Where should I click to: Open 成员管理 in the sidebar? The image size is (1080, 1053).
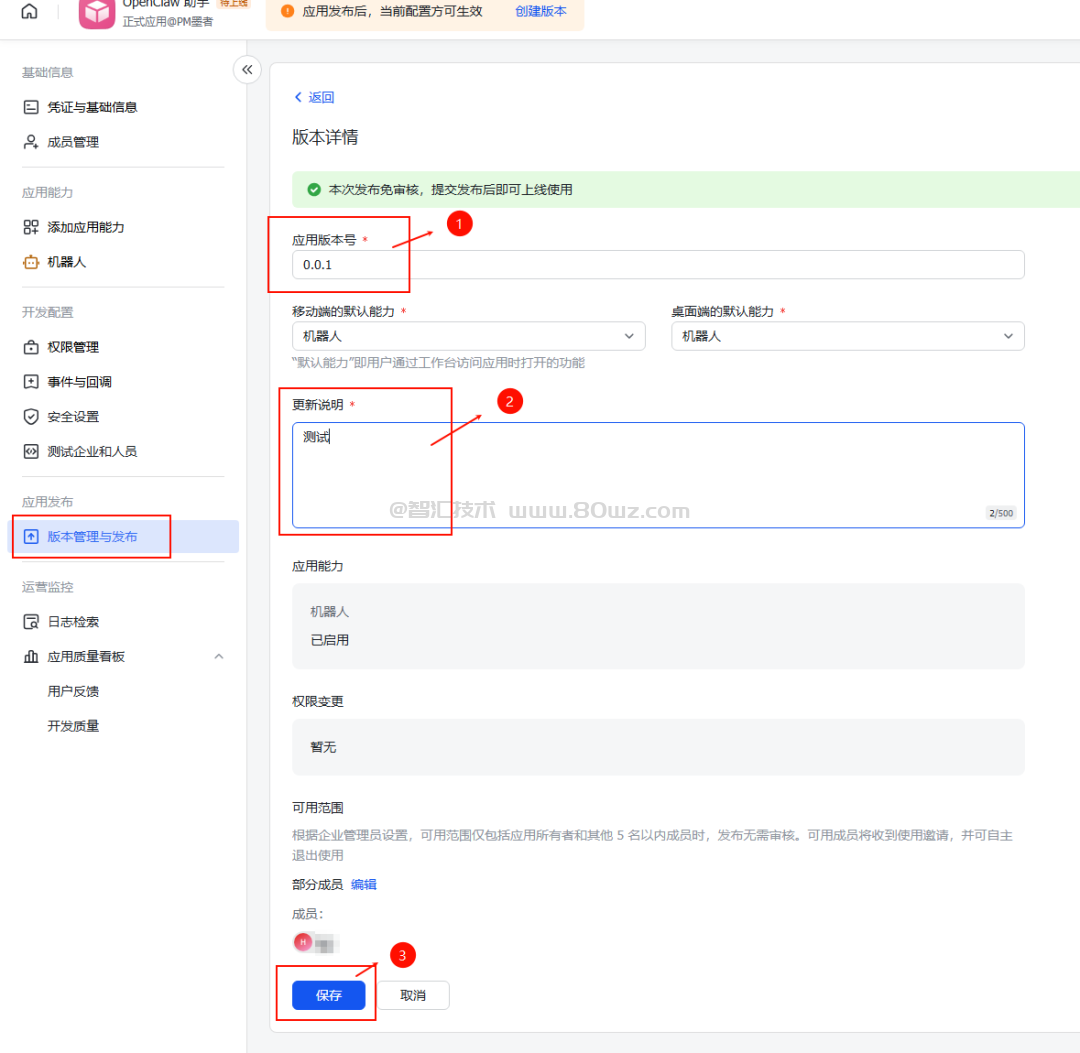click(x=73, y=142)
